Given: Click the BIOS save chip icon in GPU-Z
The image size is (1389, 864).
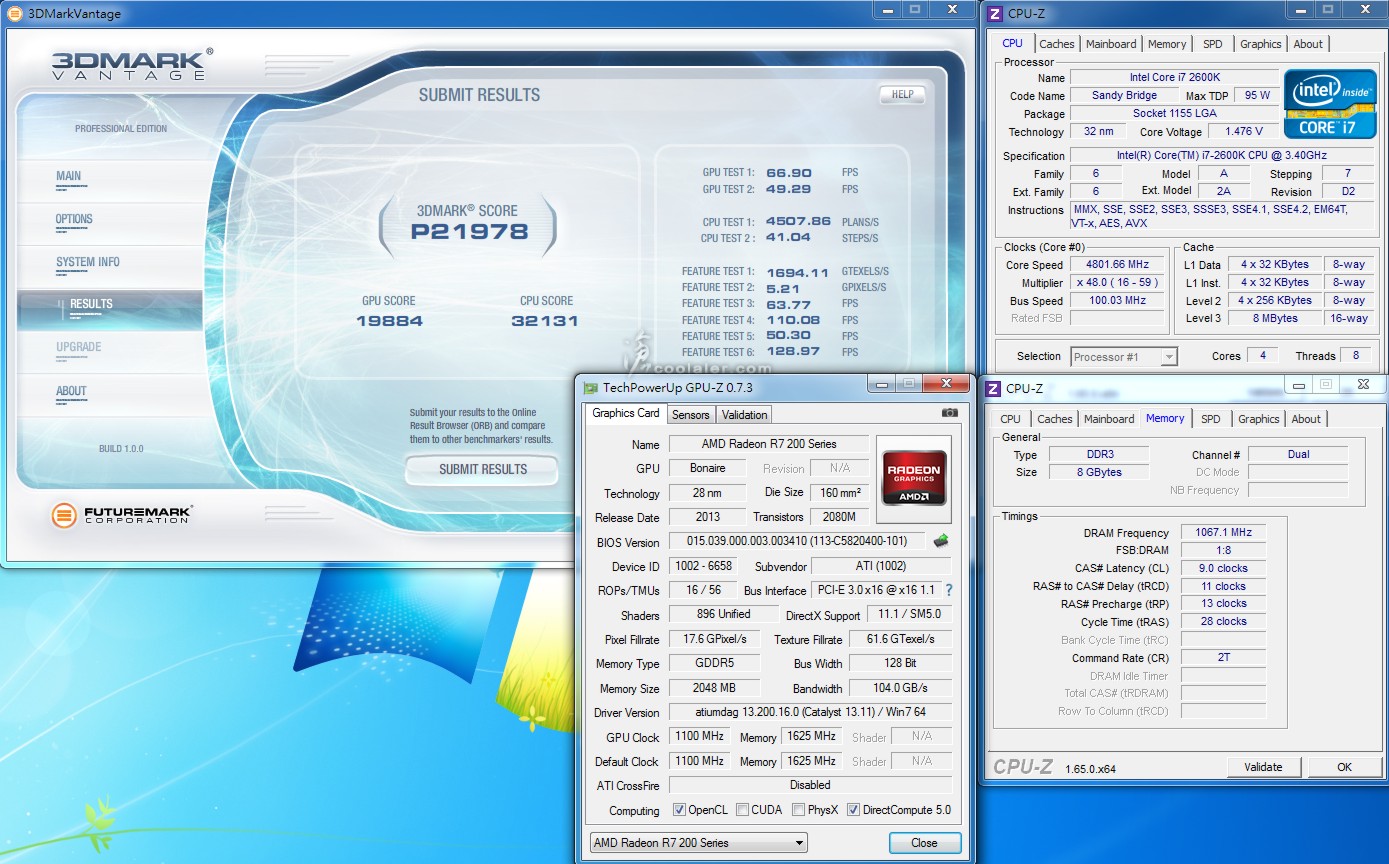Looking at the screenshot, I should (940, 541).
